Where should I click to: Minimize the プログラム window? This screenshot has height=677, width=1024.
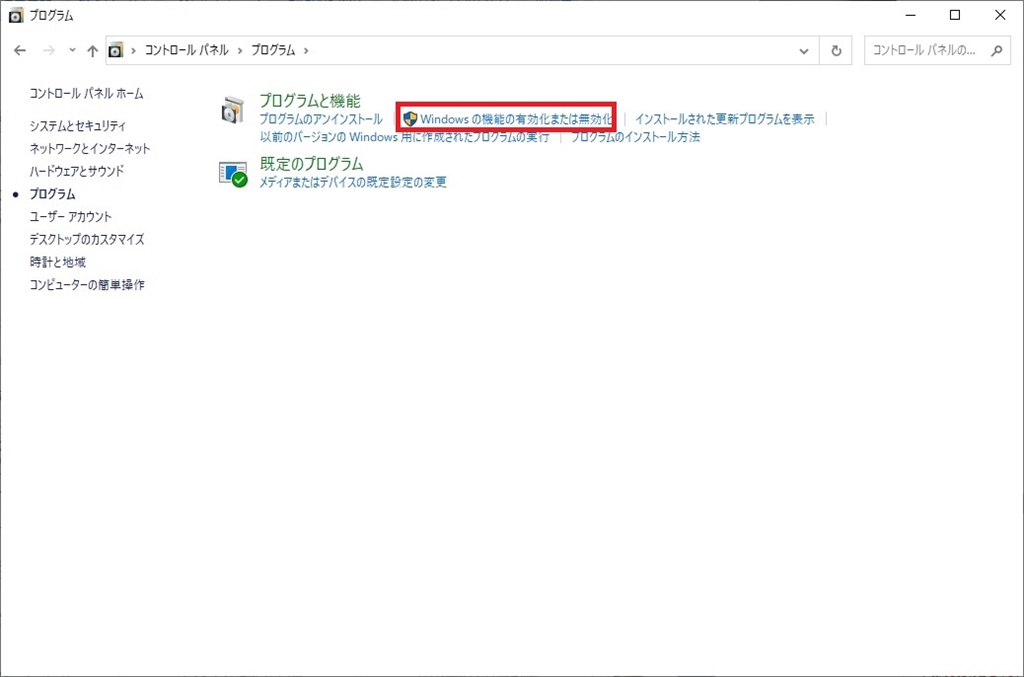pos(910,15)
